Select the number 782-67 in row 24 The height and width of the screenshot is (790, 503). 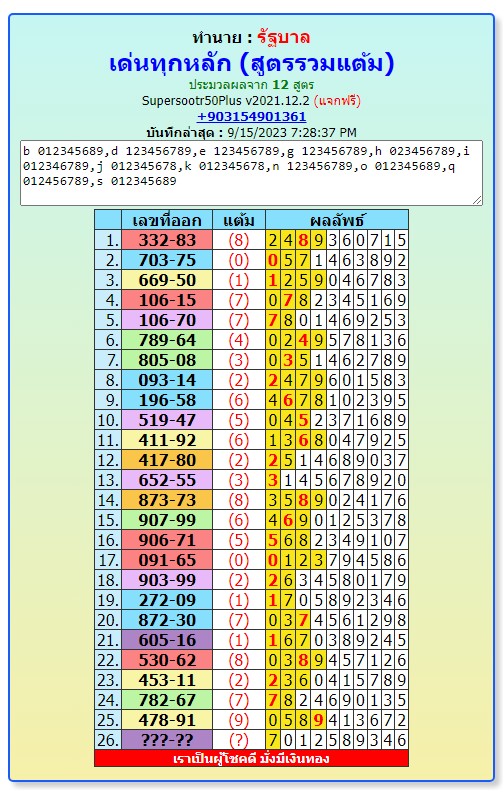(167, 700)
